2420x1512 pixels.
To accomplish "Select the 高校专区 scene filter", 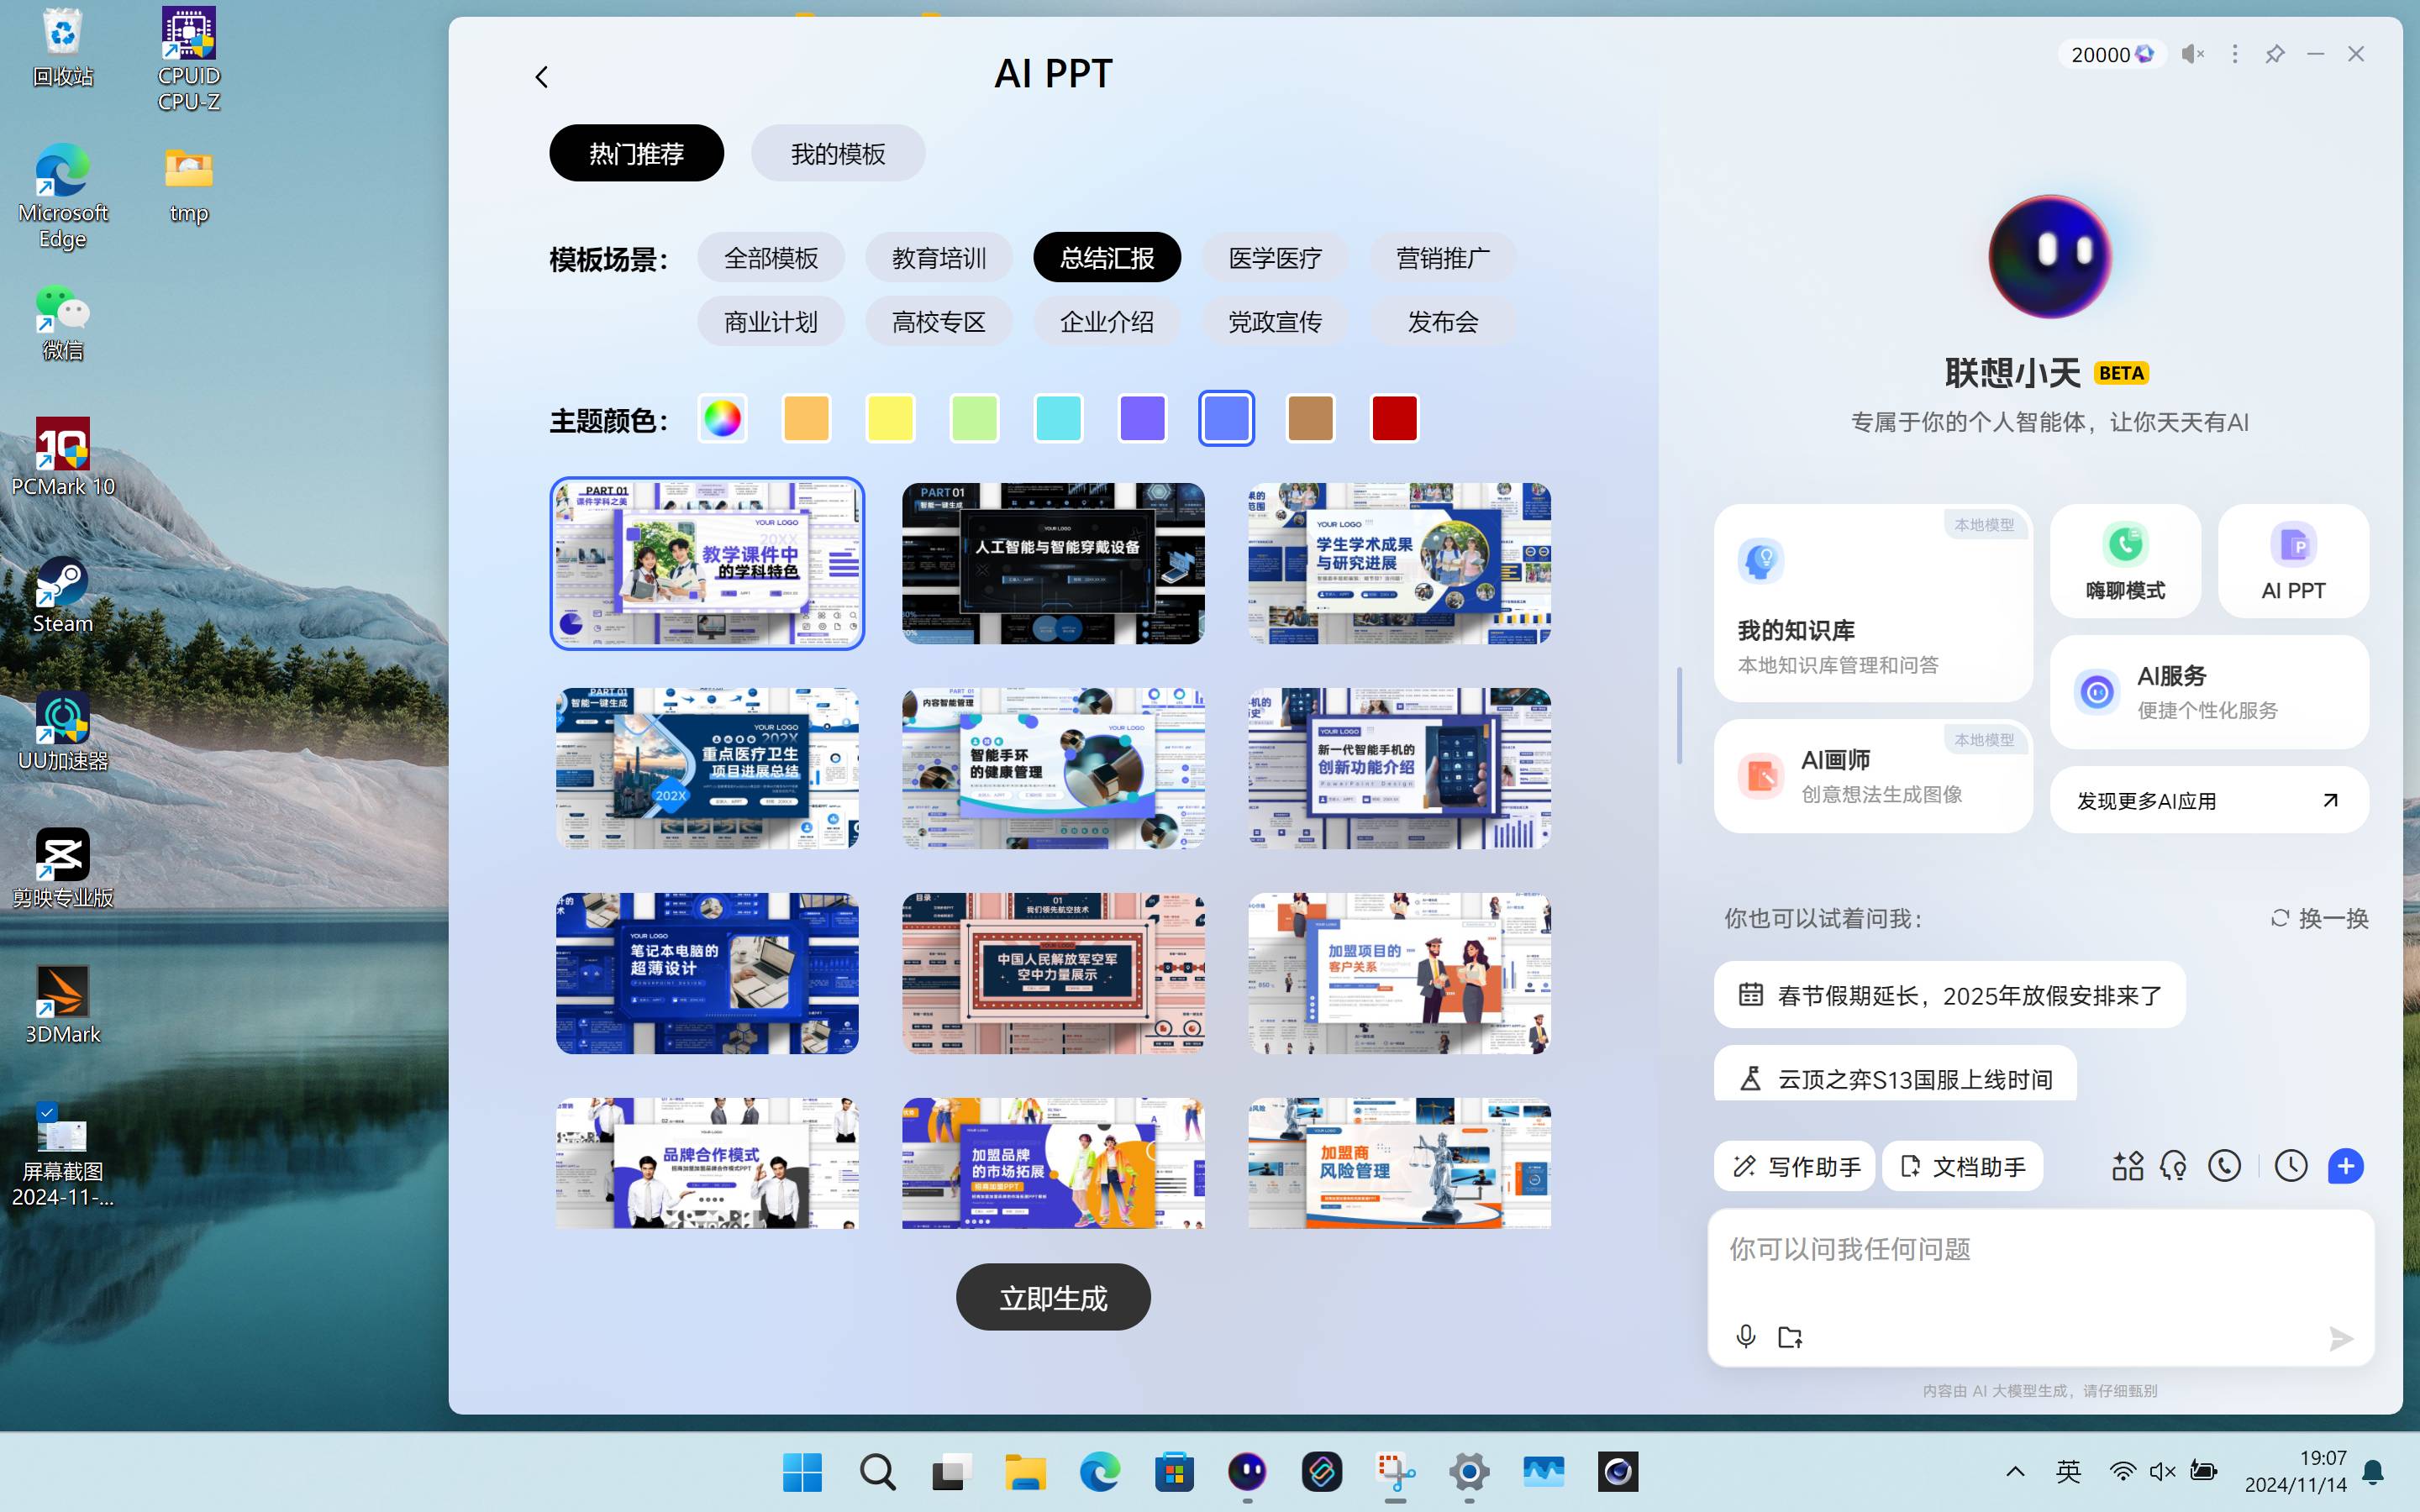I will click(939, 322).
